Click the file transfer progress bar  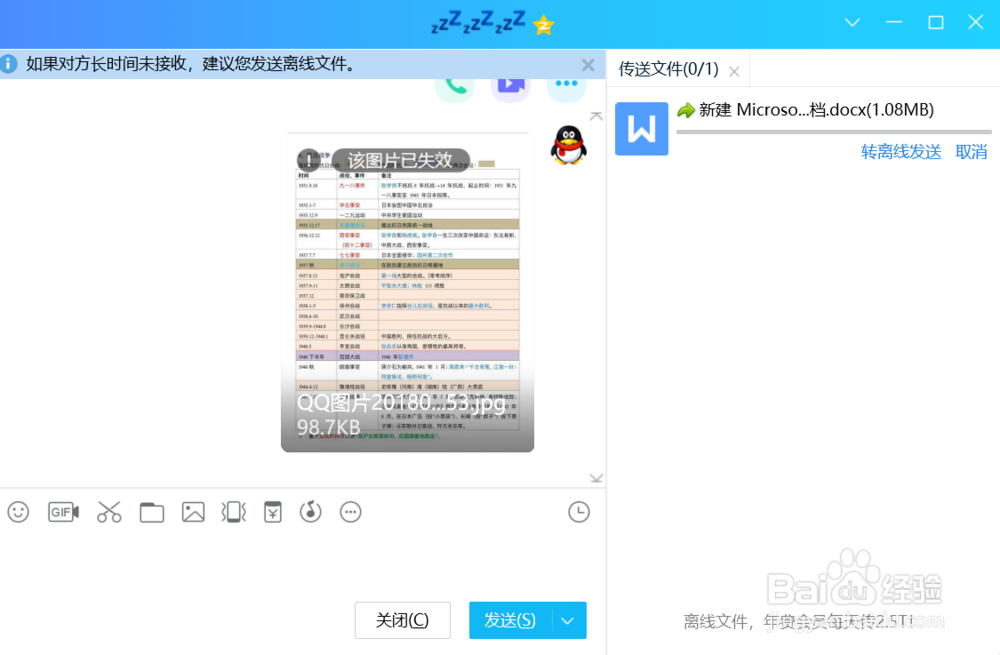[x=834, y=132]
